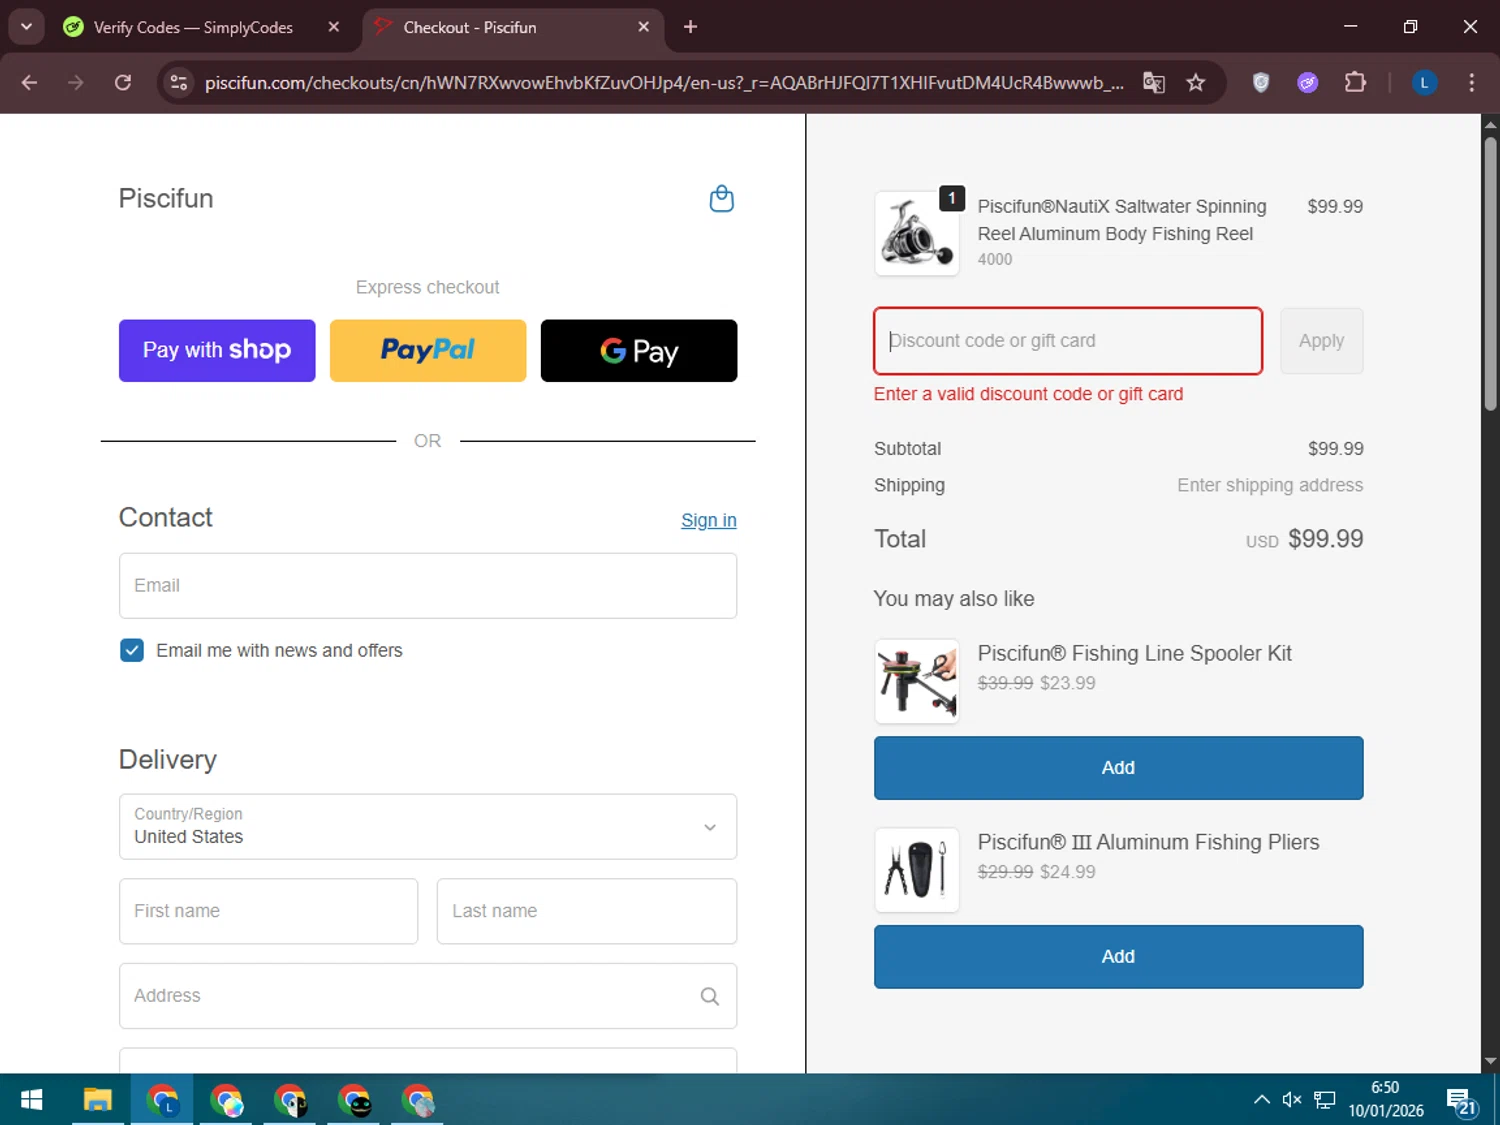Viewport: 1500px width, 1125px height.
Task: Click the Total amount $99.99
Action: coord(1325,539)
